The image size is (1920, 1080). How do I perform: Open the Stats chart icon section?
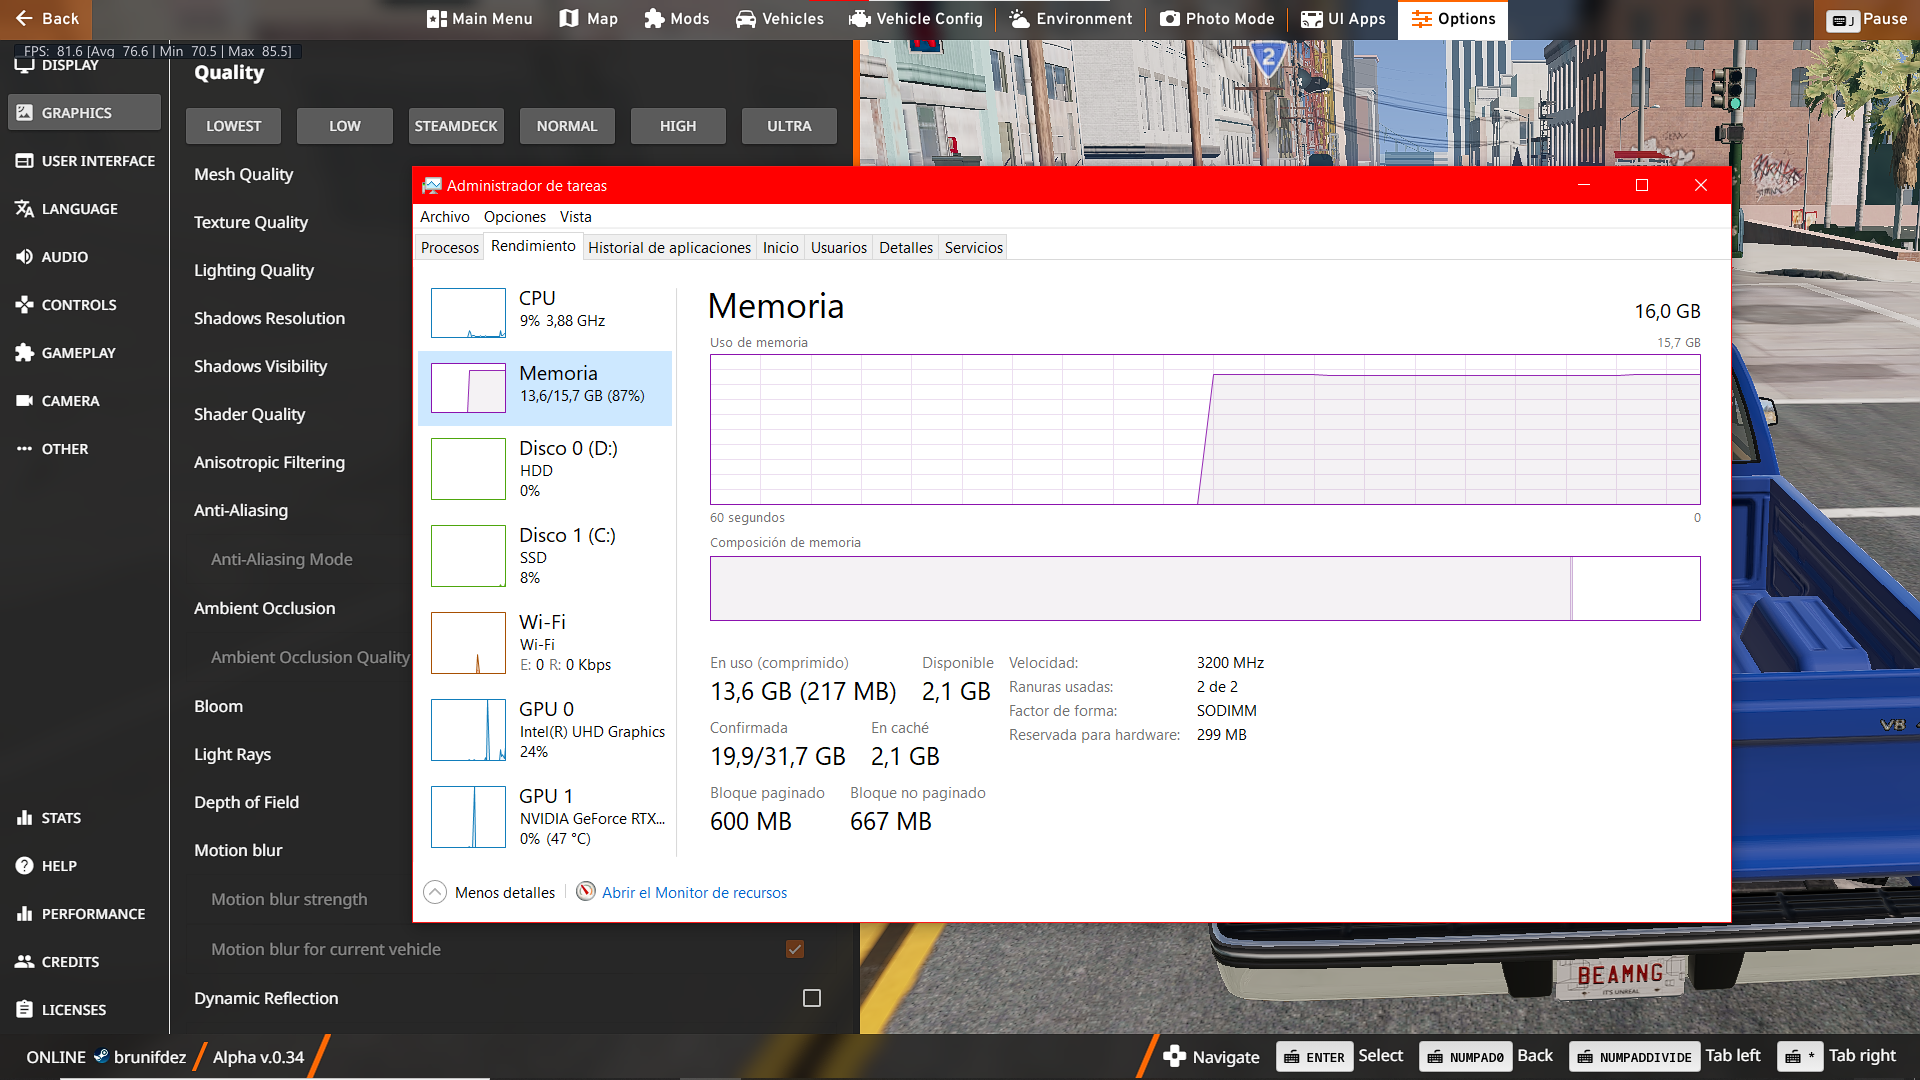click(x=25, y=818)
